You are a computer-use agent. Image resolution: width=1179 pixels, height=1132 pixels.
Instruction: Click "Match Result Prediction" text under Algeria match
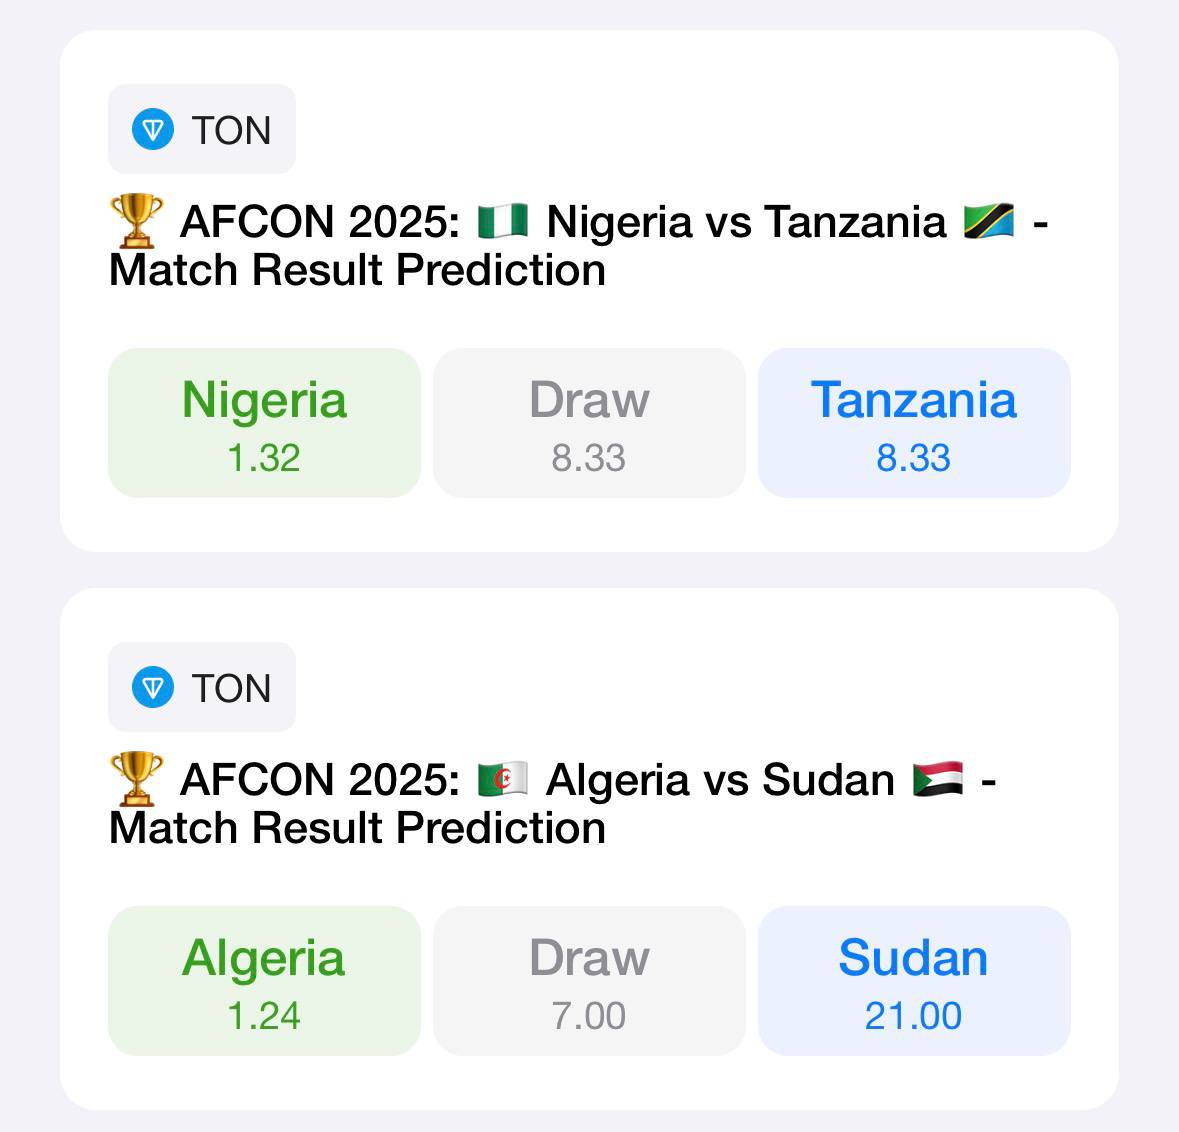(358, 828)
